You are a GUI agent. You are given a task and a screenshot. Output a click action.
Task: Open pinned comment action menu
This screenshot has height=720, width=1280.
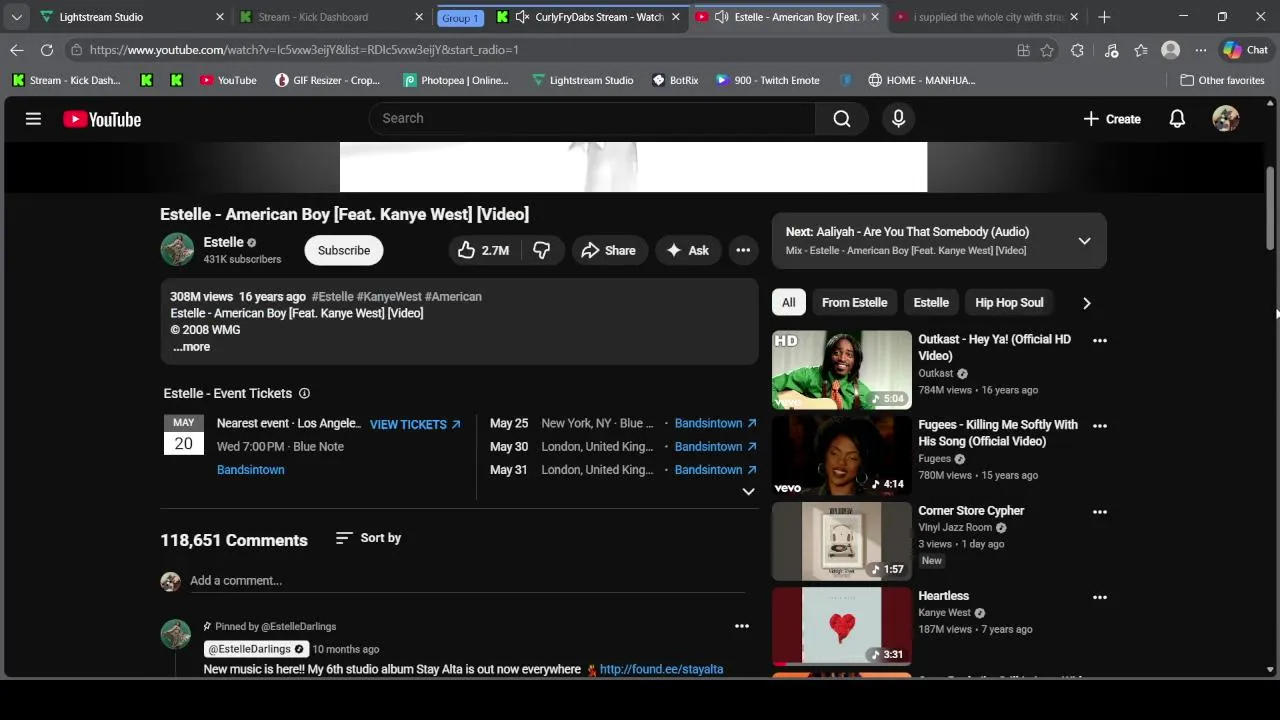tap(742, 626)
